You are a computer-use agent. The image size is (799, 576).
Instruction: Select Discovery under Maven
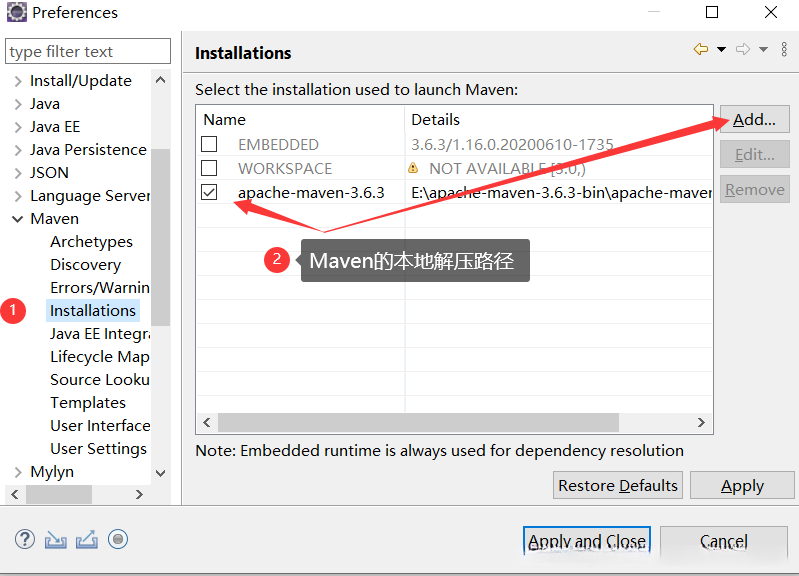(x=86, y=265)
